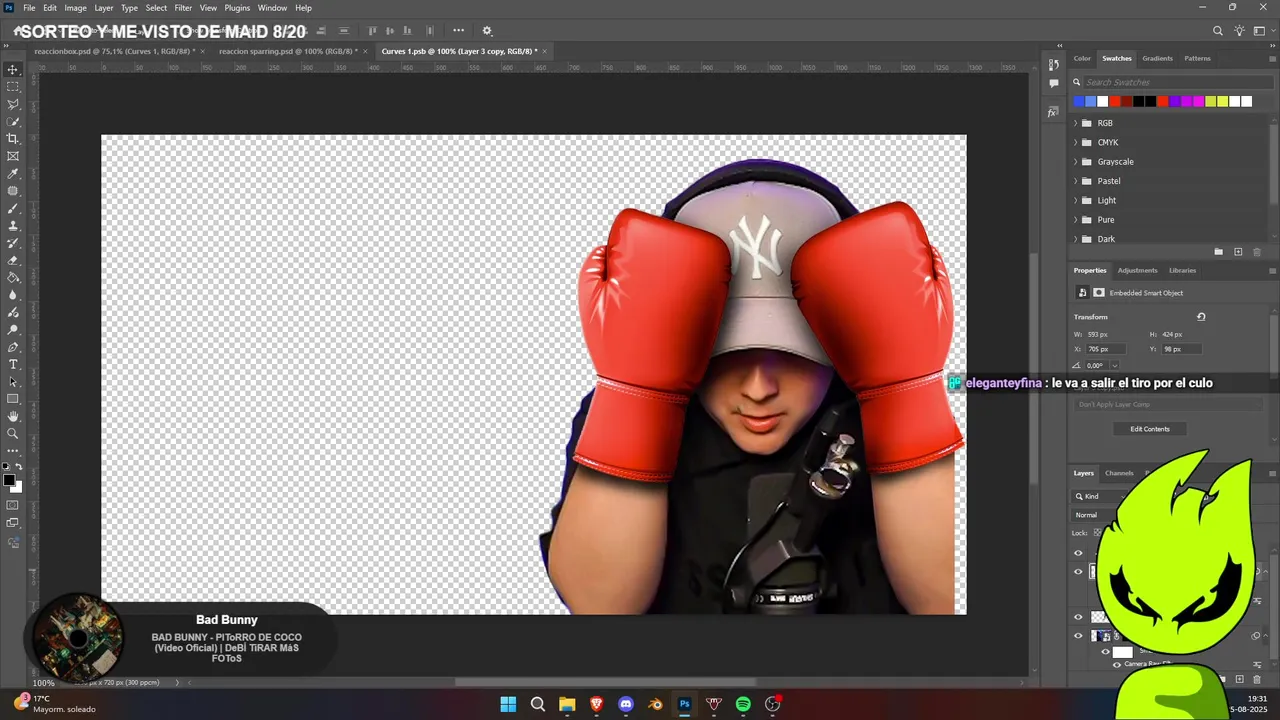
Task: Open the Kind layer filter dropdown
Action: 1096,496
